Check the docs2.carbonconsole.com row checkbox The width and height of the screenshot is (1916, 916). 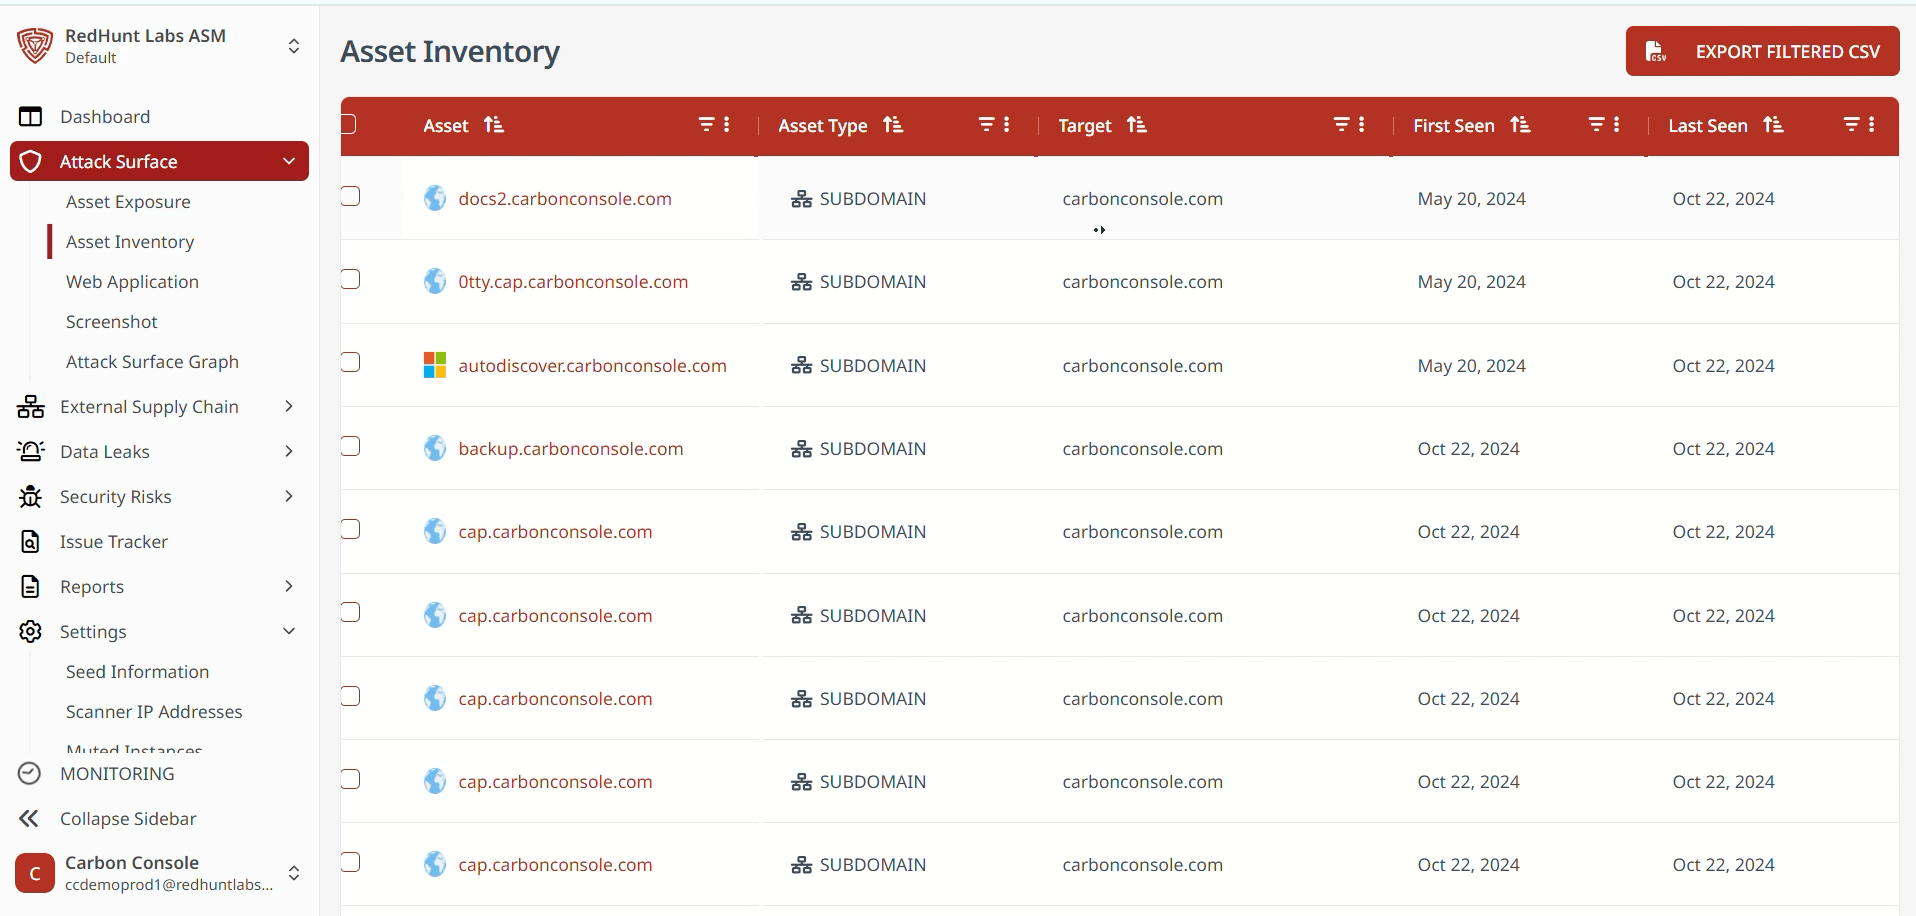pyautogui.click(x=350, y=196)
